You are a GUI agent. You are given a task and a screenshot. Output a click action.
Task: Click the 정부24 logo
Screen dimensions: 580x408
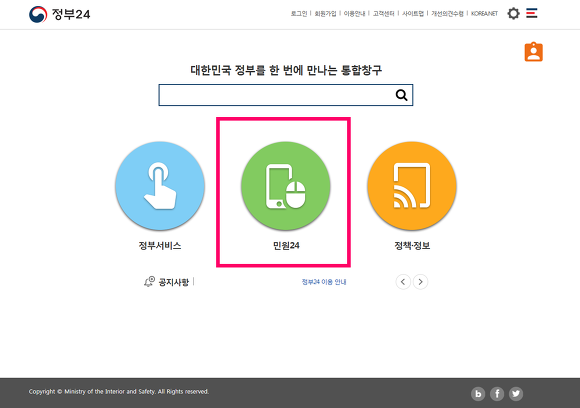(60, 14)
